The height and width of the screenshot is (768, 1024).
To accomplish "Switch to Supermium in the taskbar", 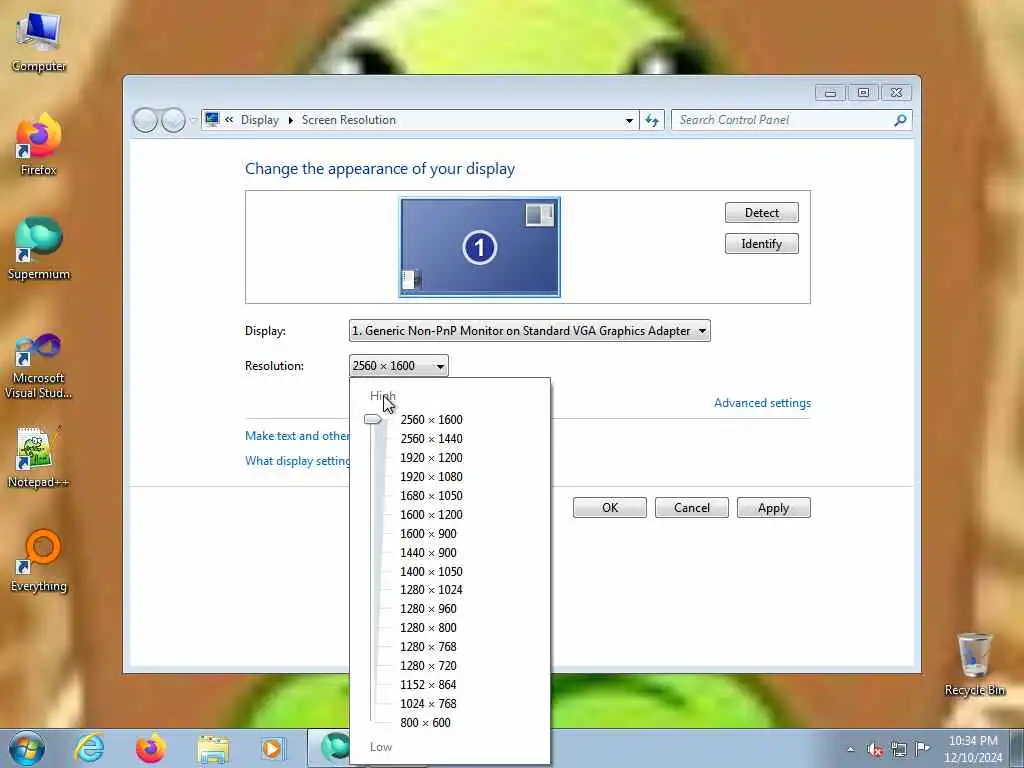I will (x=330, y=748).
